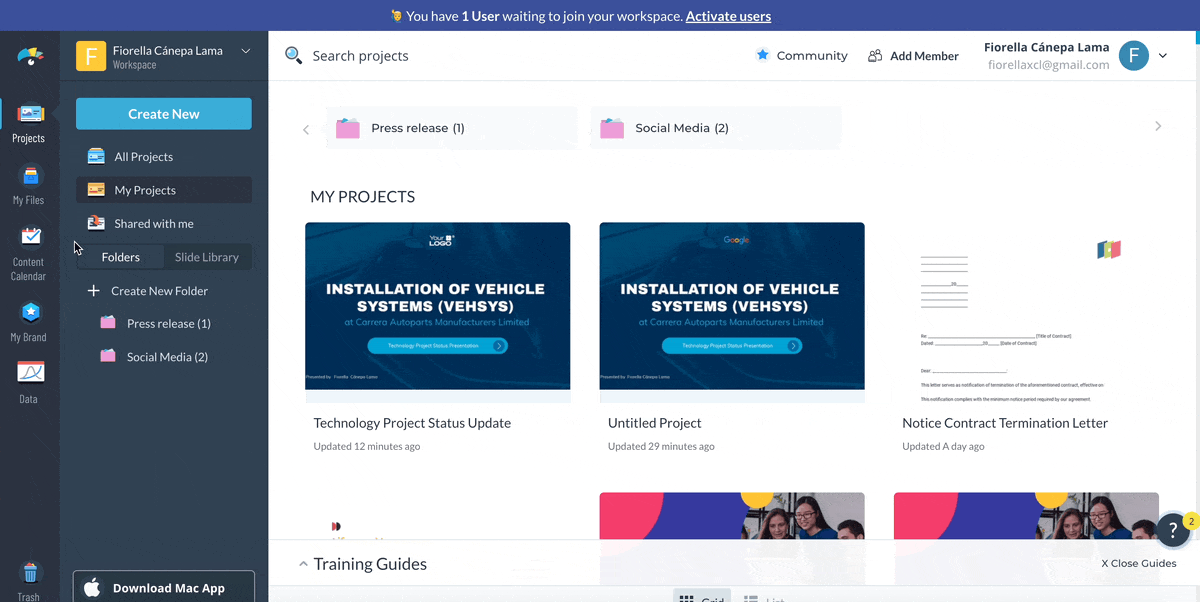Expand the workspace switcher chevron
The width and height of the screenshot is (1200, 602).
[246, 50]
